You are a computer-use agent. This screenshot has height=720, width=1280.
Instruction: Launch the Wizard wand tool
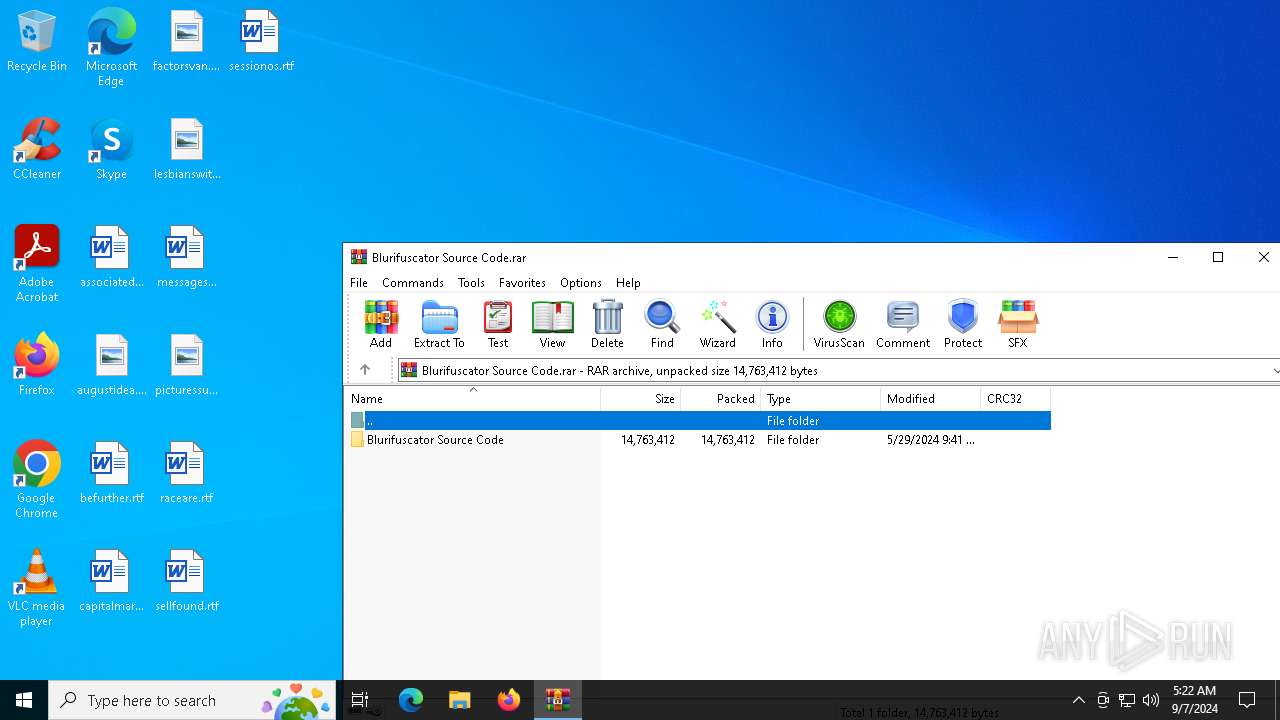pos(717,324)
